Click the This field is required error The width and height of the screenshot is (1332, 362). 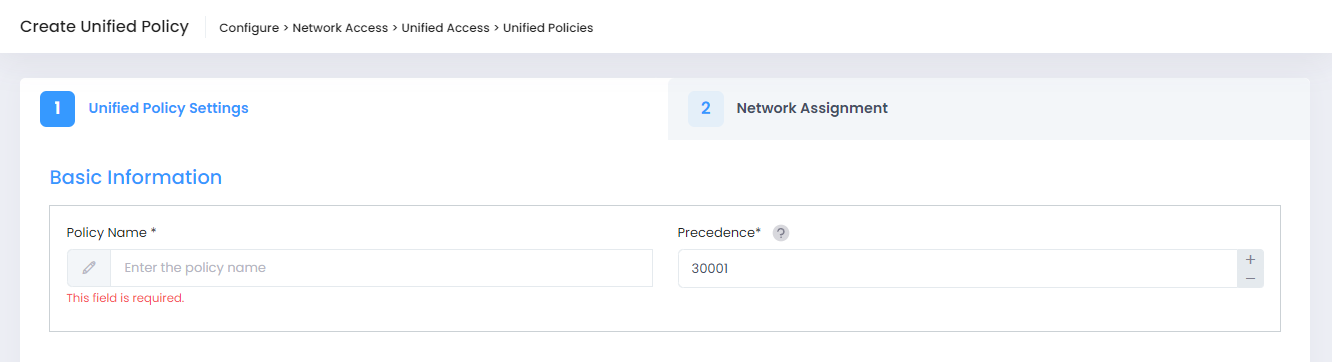(x=125, y=298)
